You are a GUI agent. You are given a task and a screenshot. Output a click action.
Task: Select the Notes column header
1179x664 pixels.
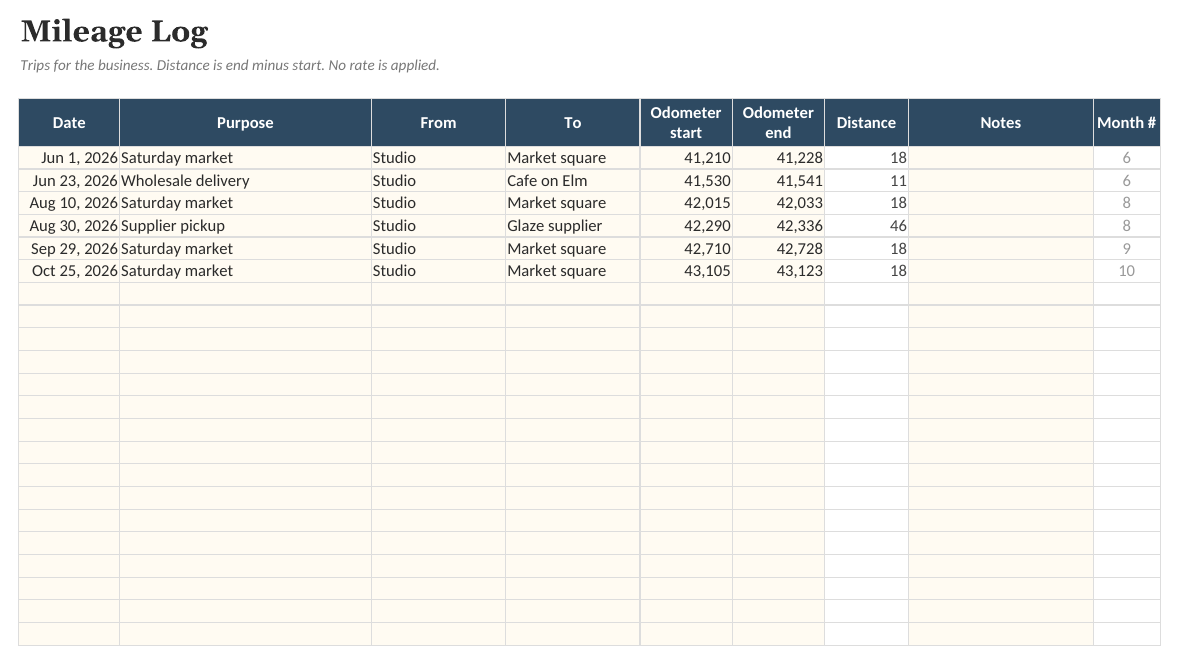(x=1001, y=123)
